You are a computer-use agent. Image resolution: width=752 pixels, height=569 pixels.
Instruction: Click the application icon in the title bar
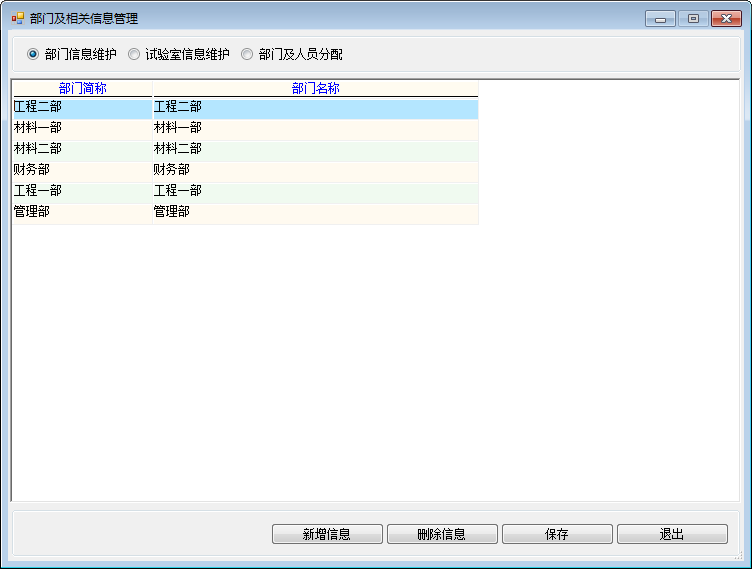[x=18, y=19]
